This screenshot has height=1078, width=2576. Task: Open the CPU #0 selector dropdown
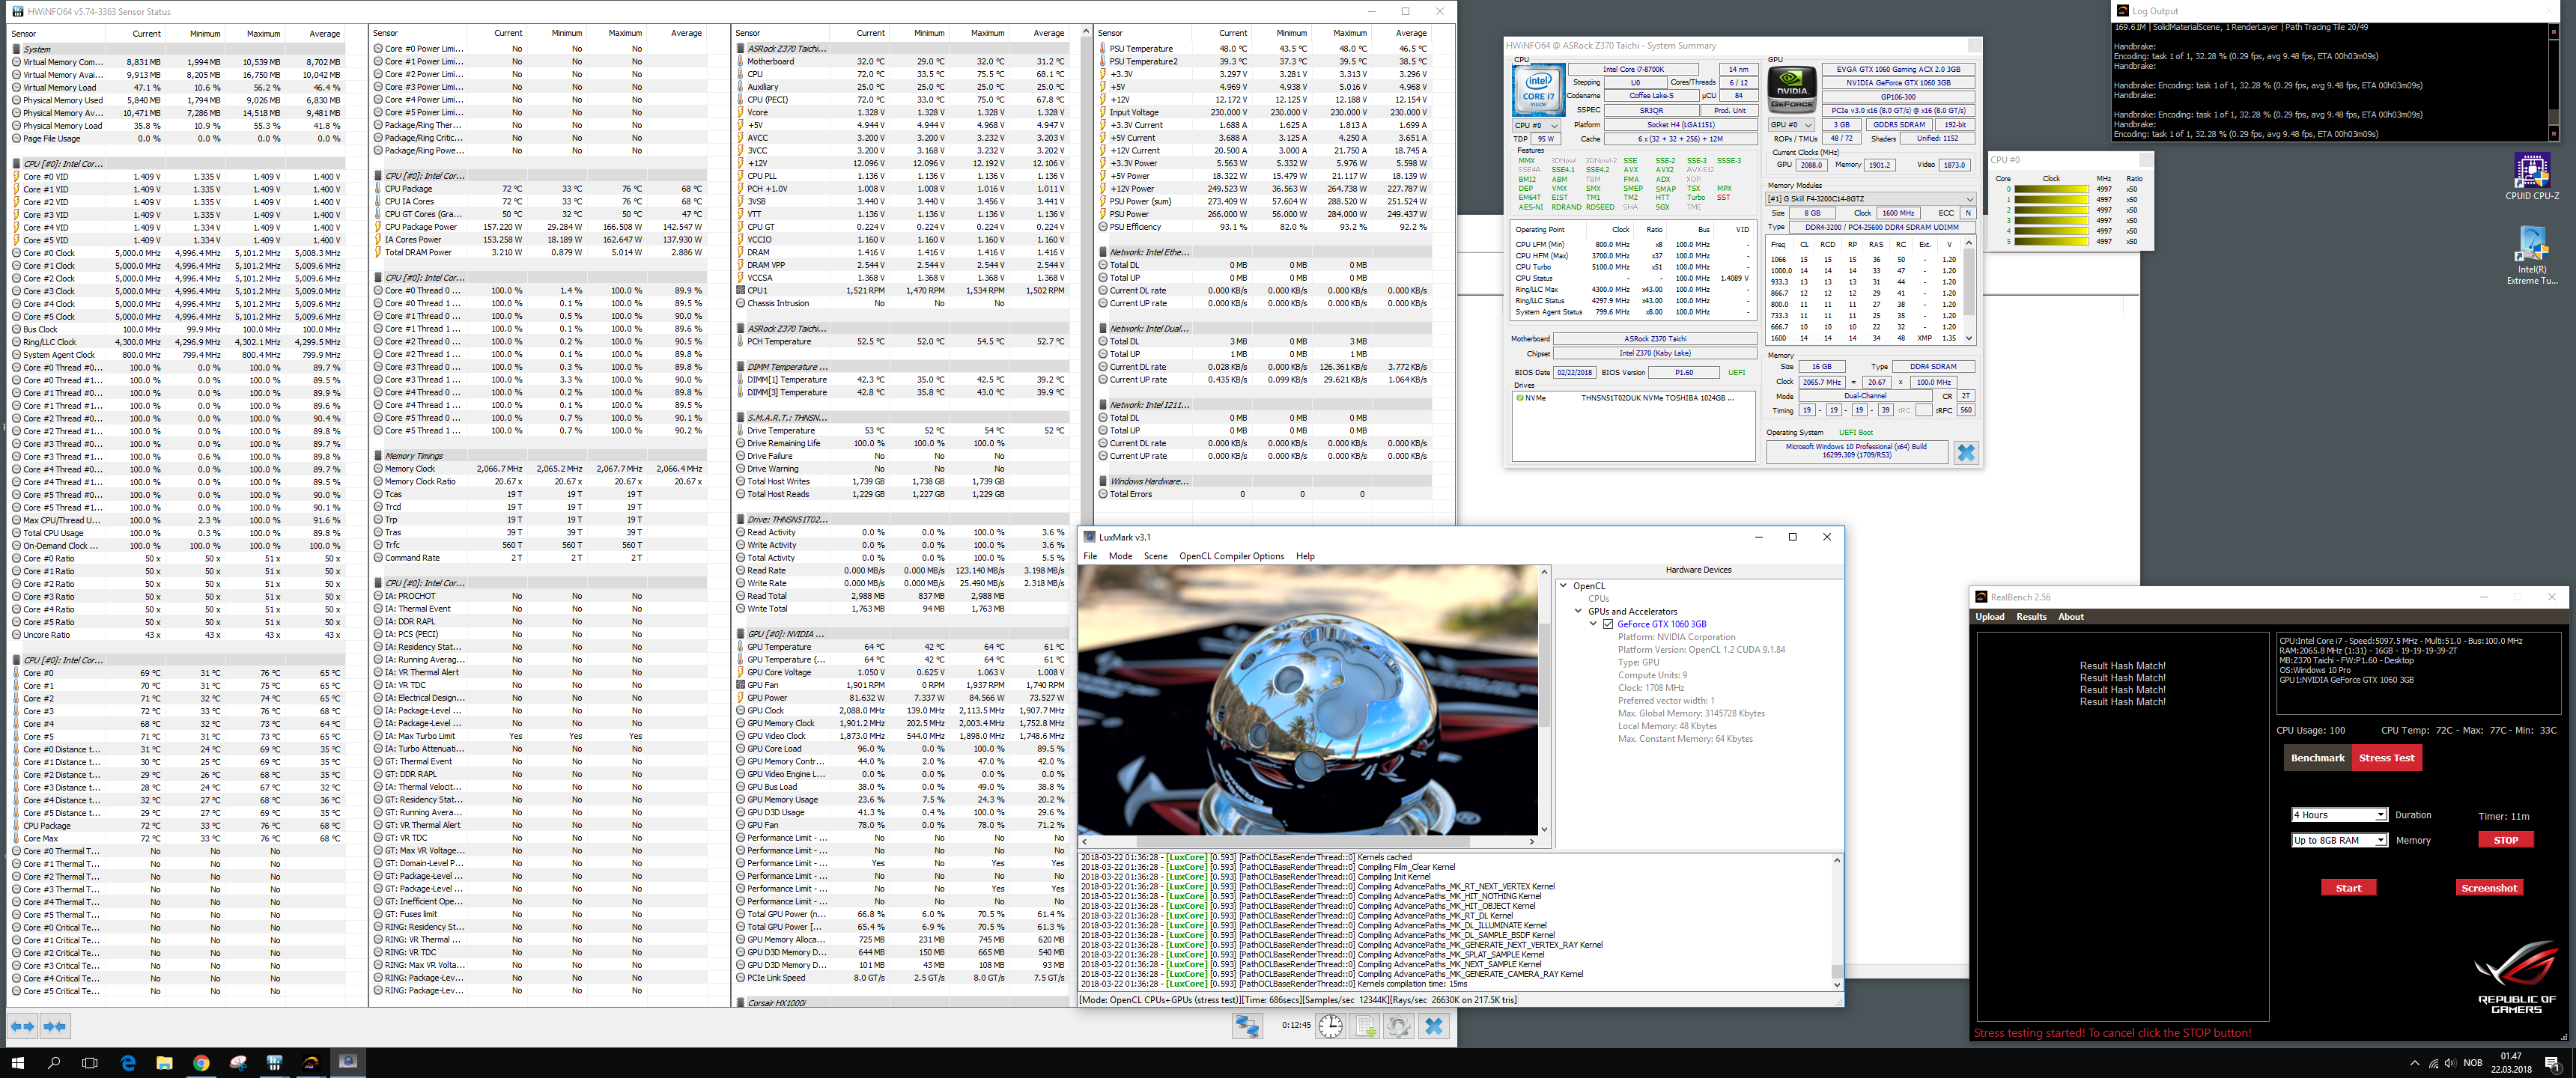click(1535, 125)
